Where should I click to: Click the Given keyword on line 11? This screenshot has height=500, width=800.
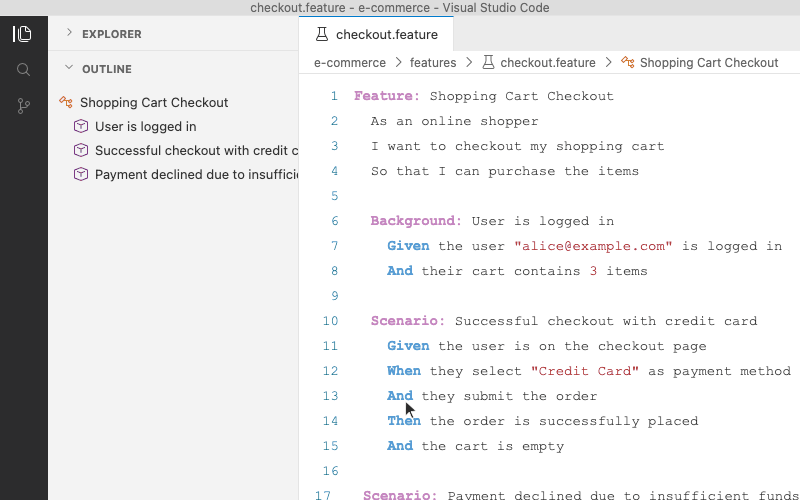click(x=408, y=346)
